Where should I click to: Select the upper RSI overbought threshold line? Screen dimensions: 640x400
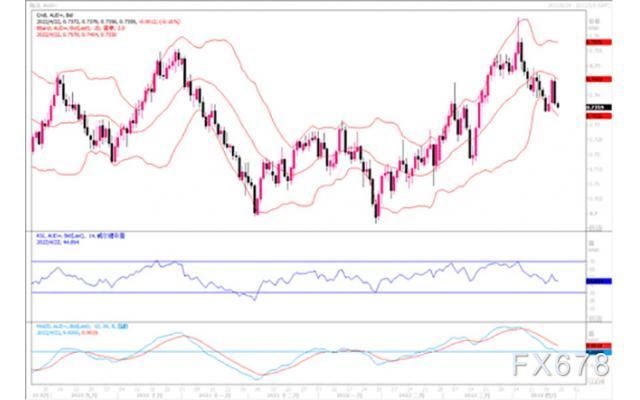[x=309, y=261]
